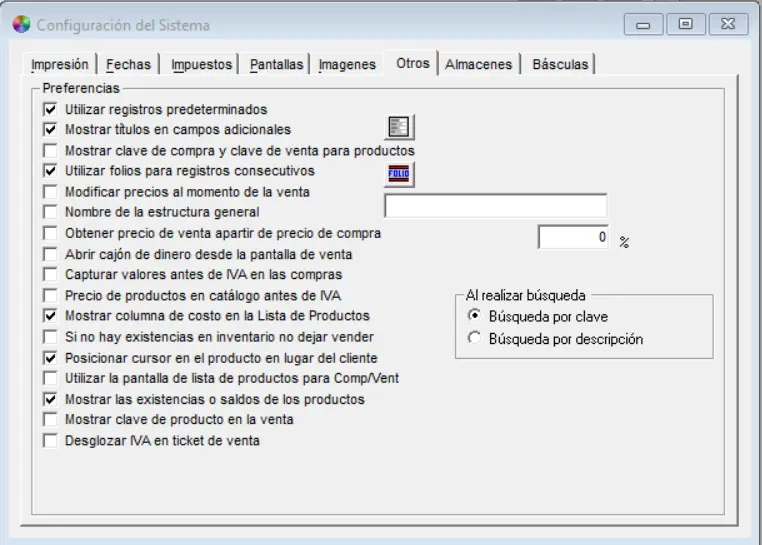Toggle Abrir cajón de dinero checkbox
The width and height of the screenshot is (762, 545).
(50, 254)
